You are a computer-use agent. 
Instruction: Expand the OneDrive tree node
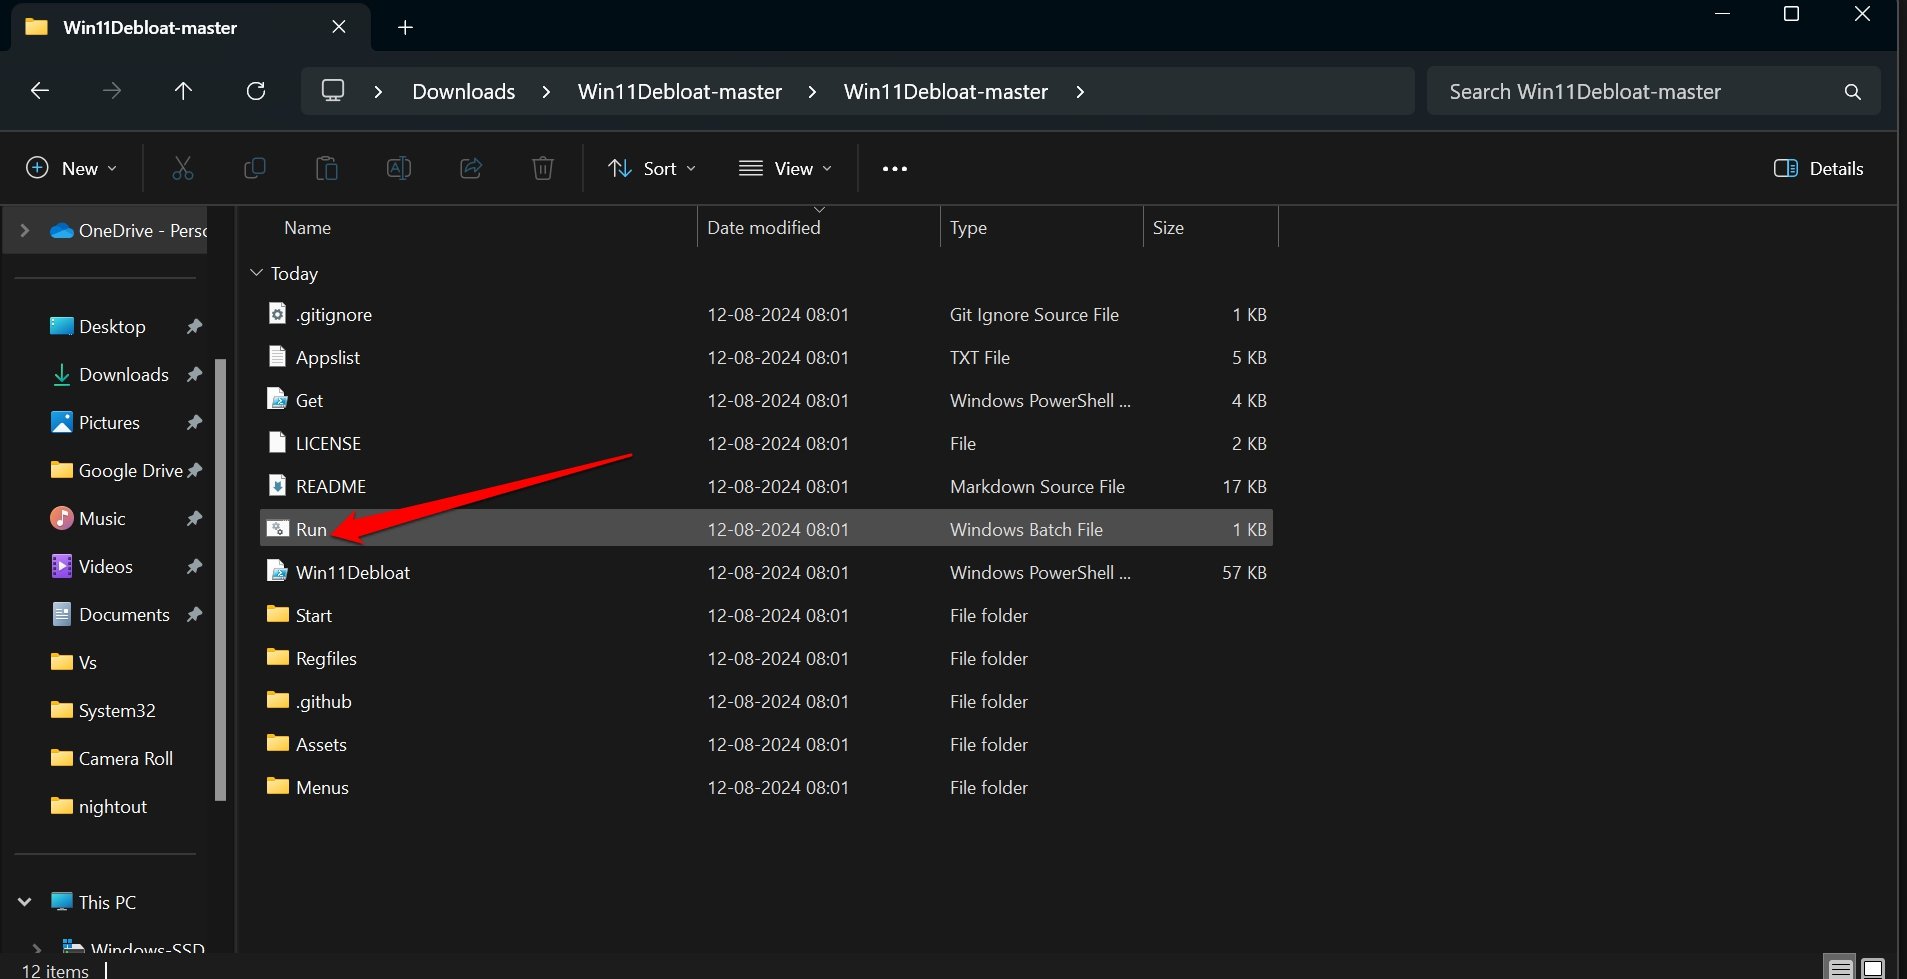tap(25, 230)
